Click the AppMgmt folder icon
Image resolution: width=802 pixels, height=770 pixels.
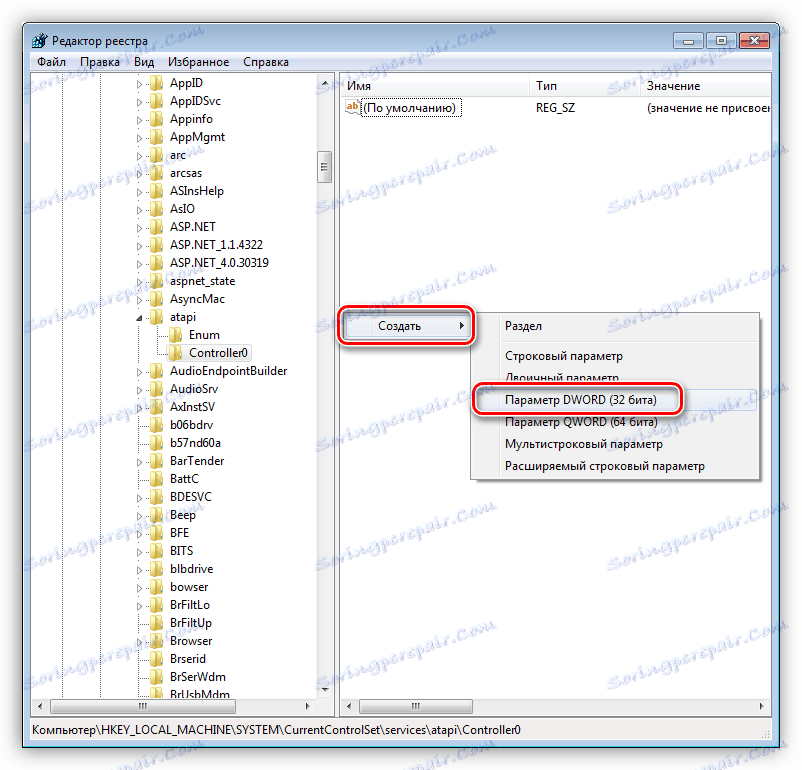click(x=157, y=137)
